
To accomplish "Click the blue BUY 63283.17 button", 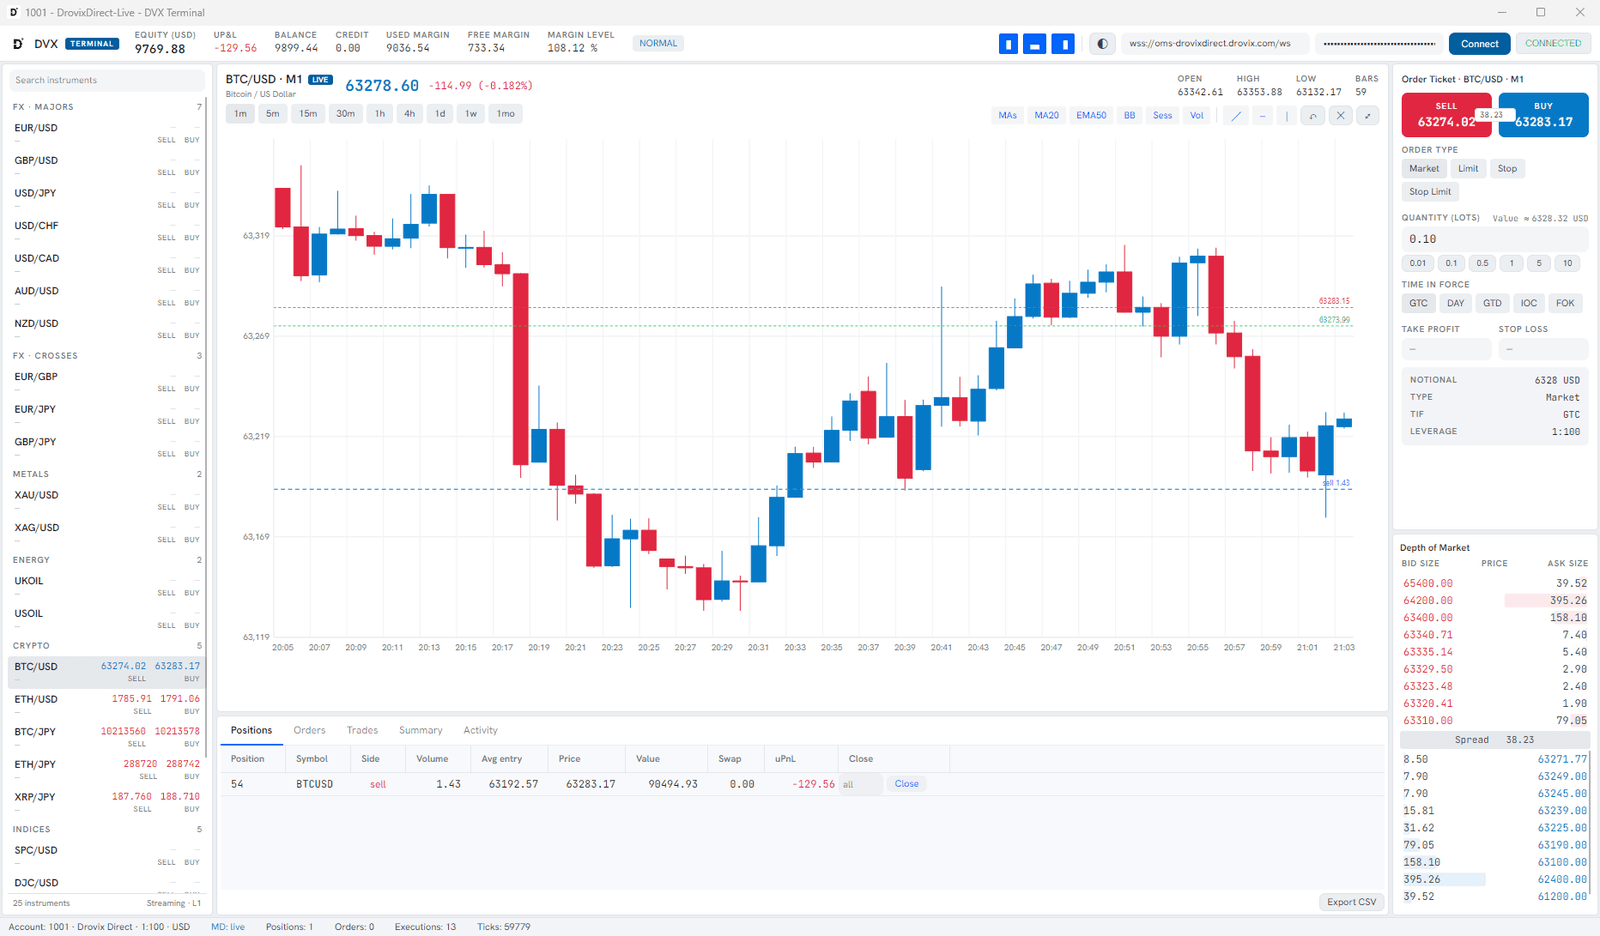I will [1543, 115].
